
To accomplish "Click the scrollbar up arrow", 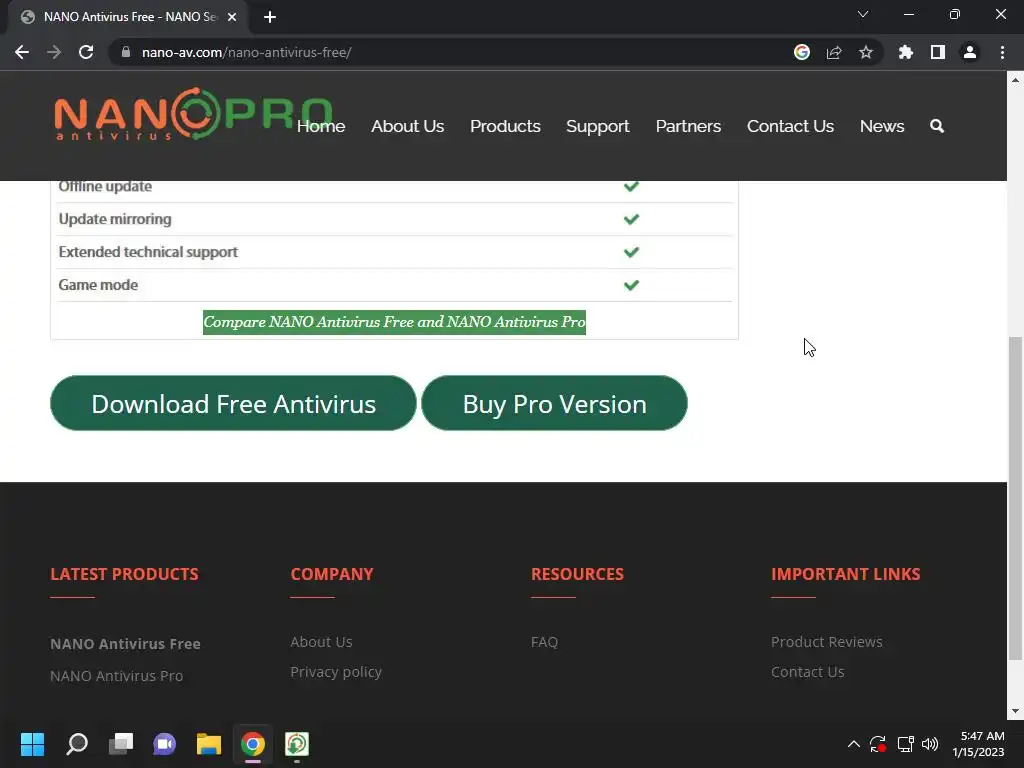I will [1015, 80].
